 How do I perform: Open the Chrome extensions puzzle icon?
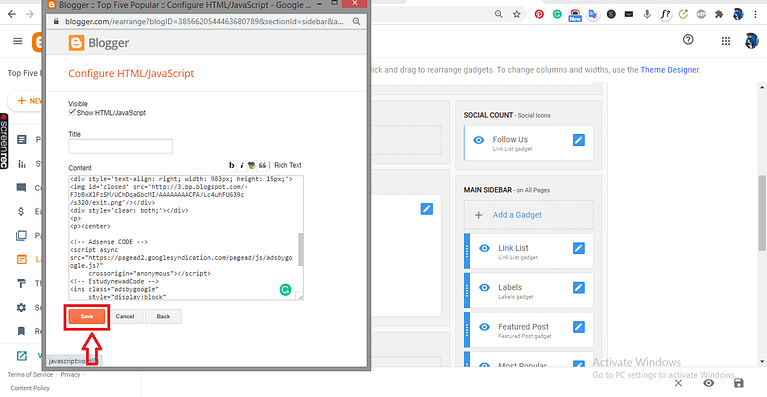719,14
